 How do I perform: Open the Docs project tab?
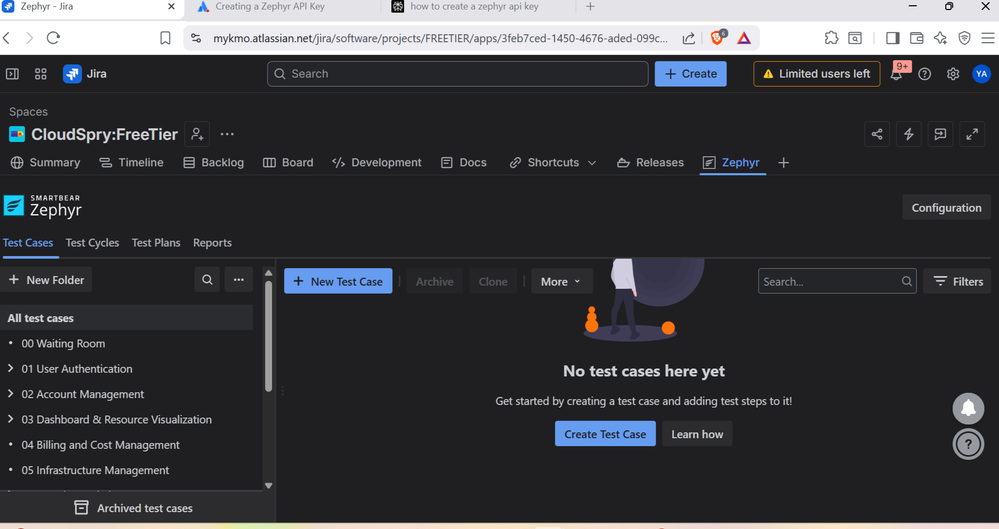pyautogui.click(x=464, y=163)
